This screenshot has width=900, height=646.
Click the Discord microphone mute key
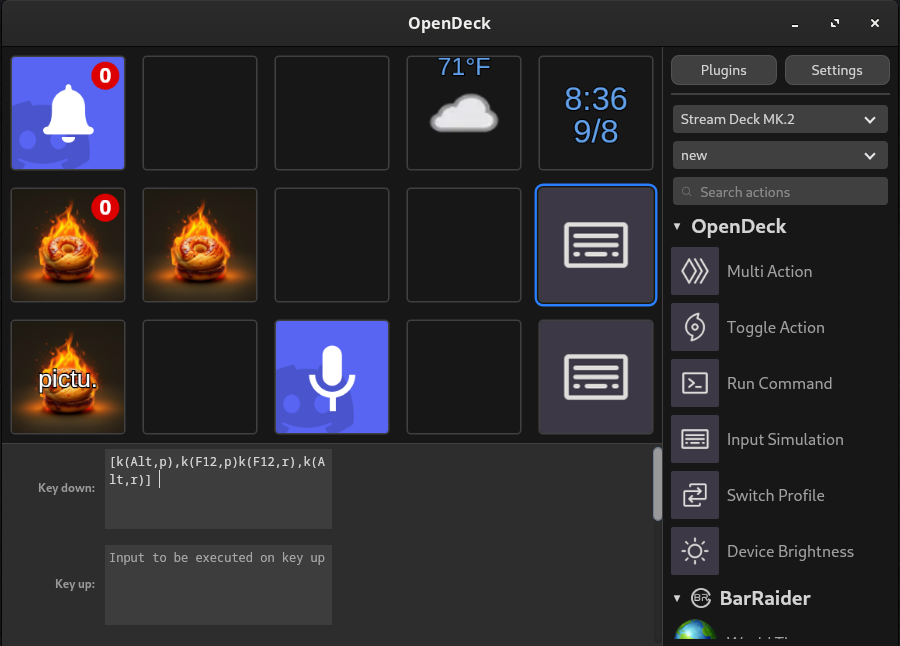tap(332, 377)
